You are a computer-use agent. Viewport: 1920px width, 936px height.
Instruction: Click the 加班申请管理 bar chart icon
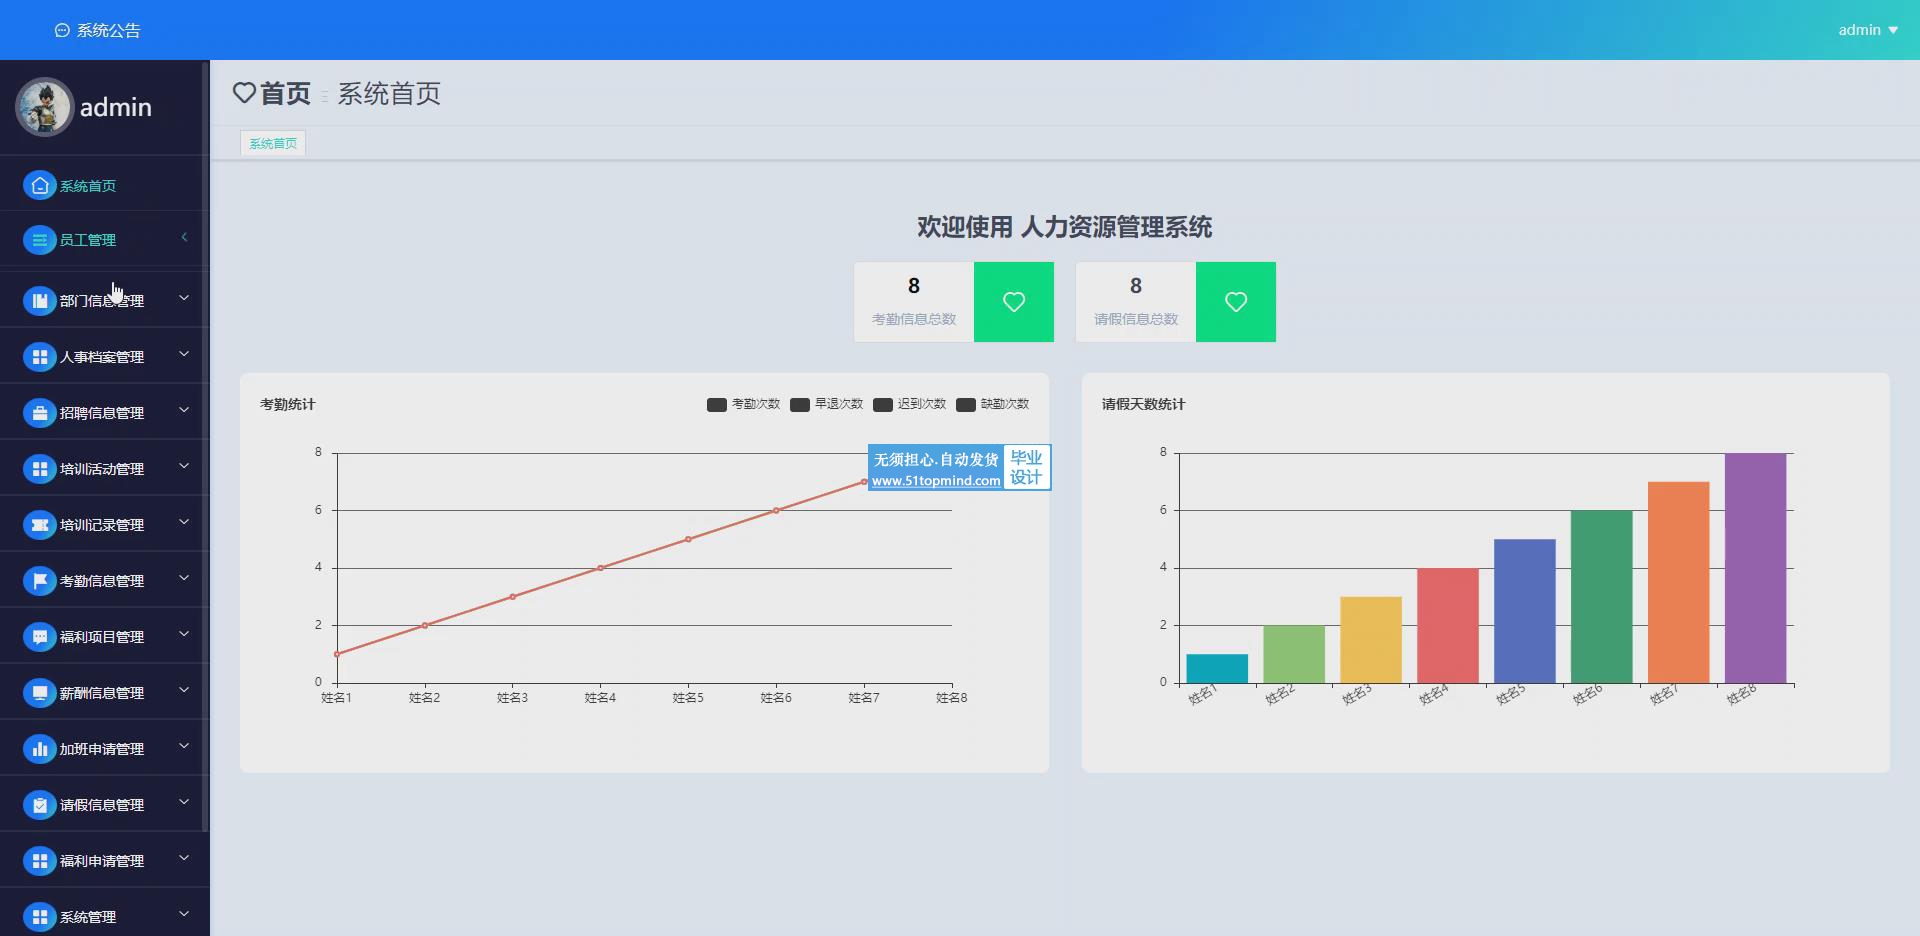pos(39,748)
